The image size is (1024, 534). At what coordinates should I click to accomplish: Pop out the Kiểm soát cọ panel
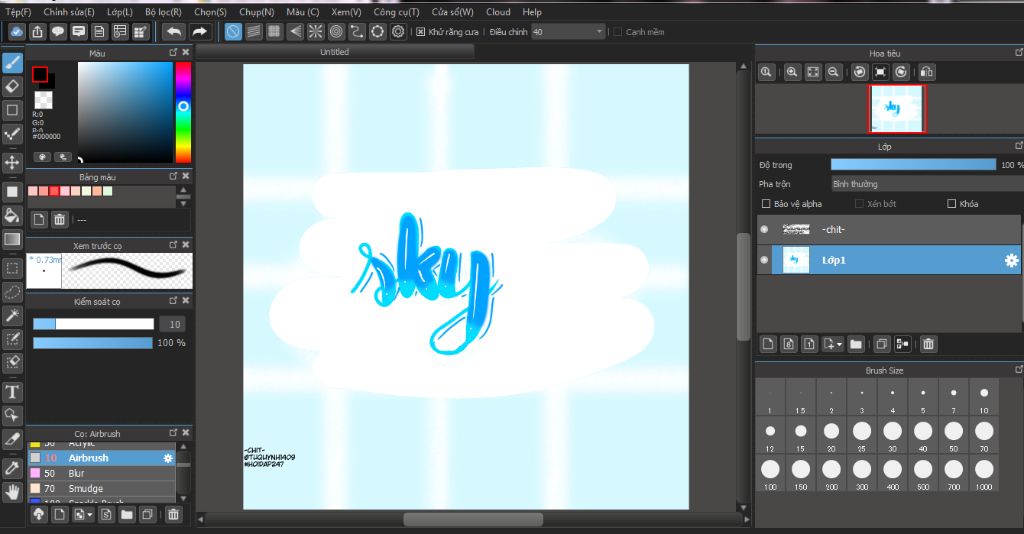173,300
